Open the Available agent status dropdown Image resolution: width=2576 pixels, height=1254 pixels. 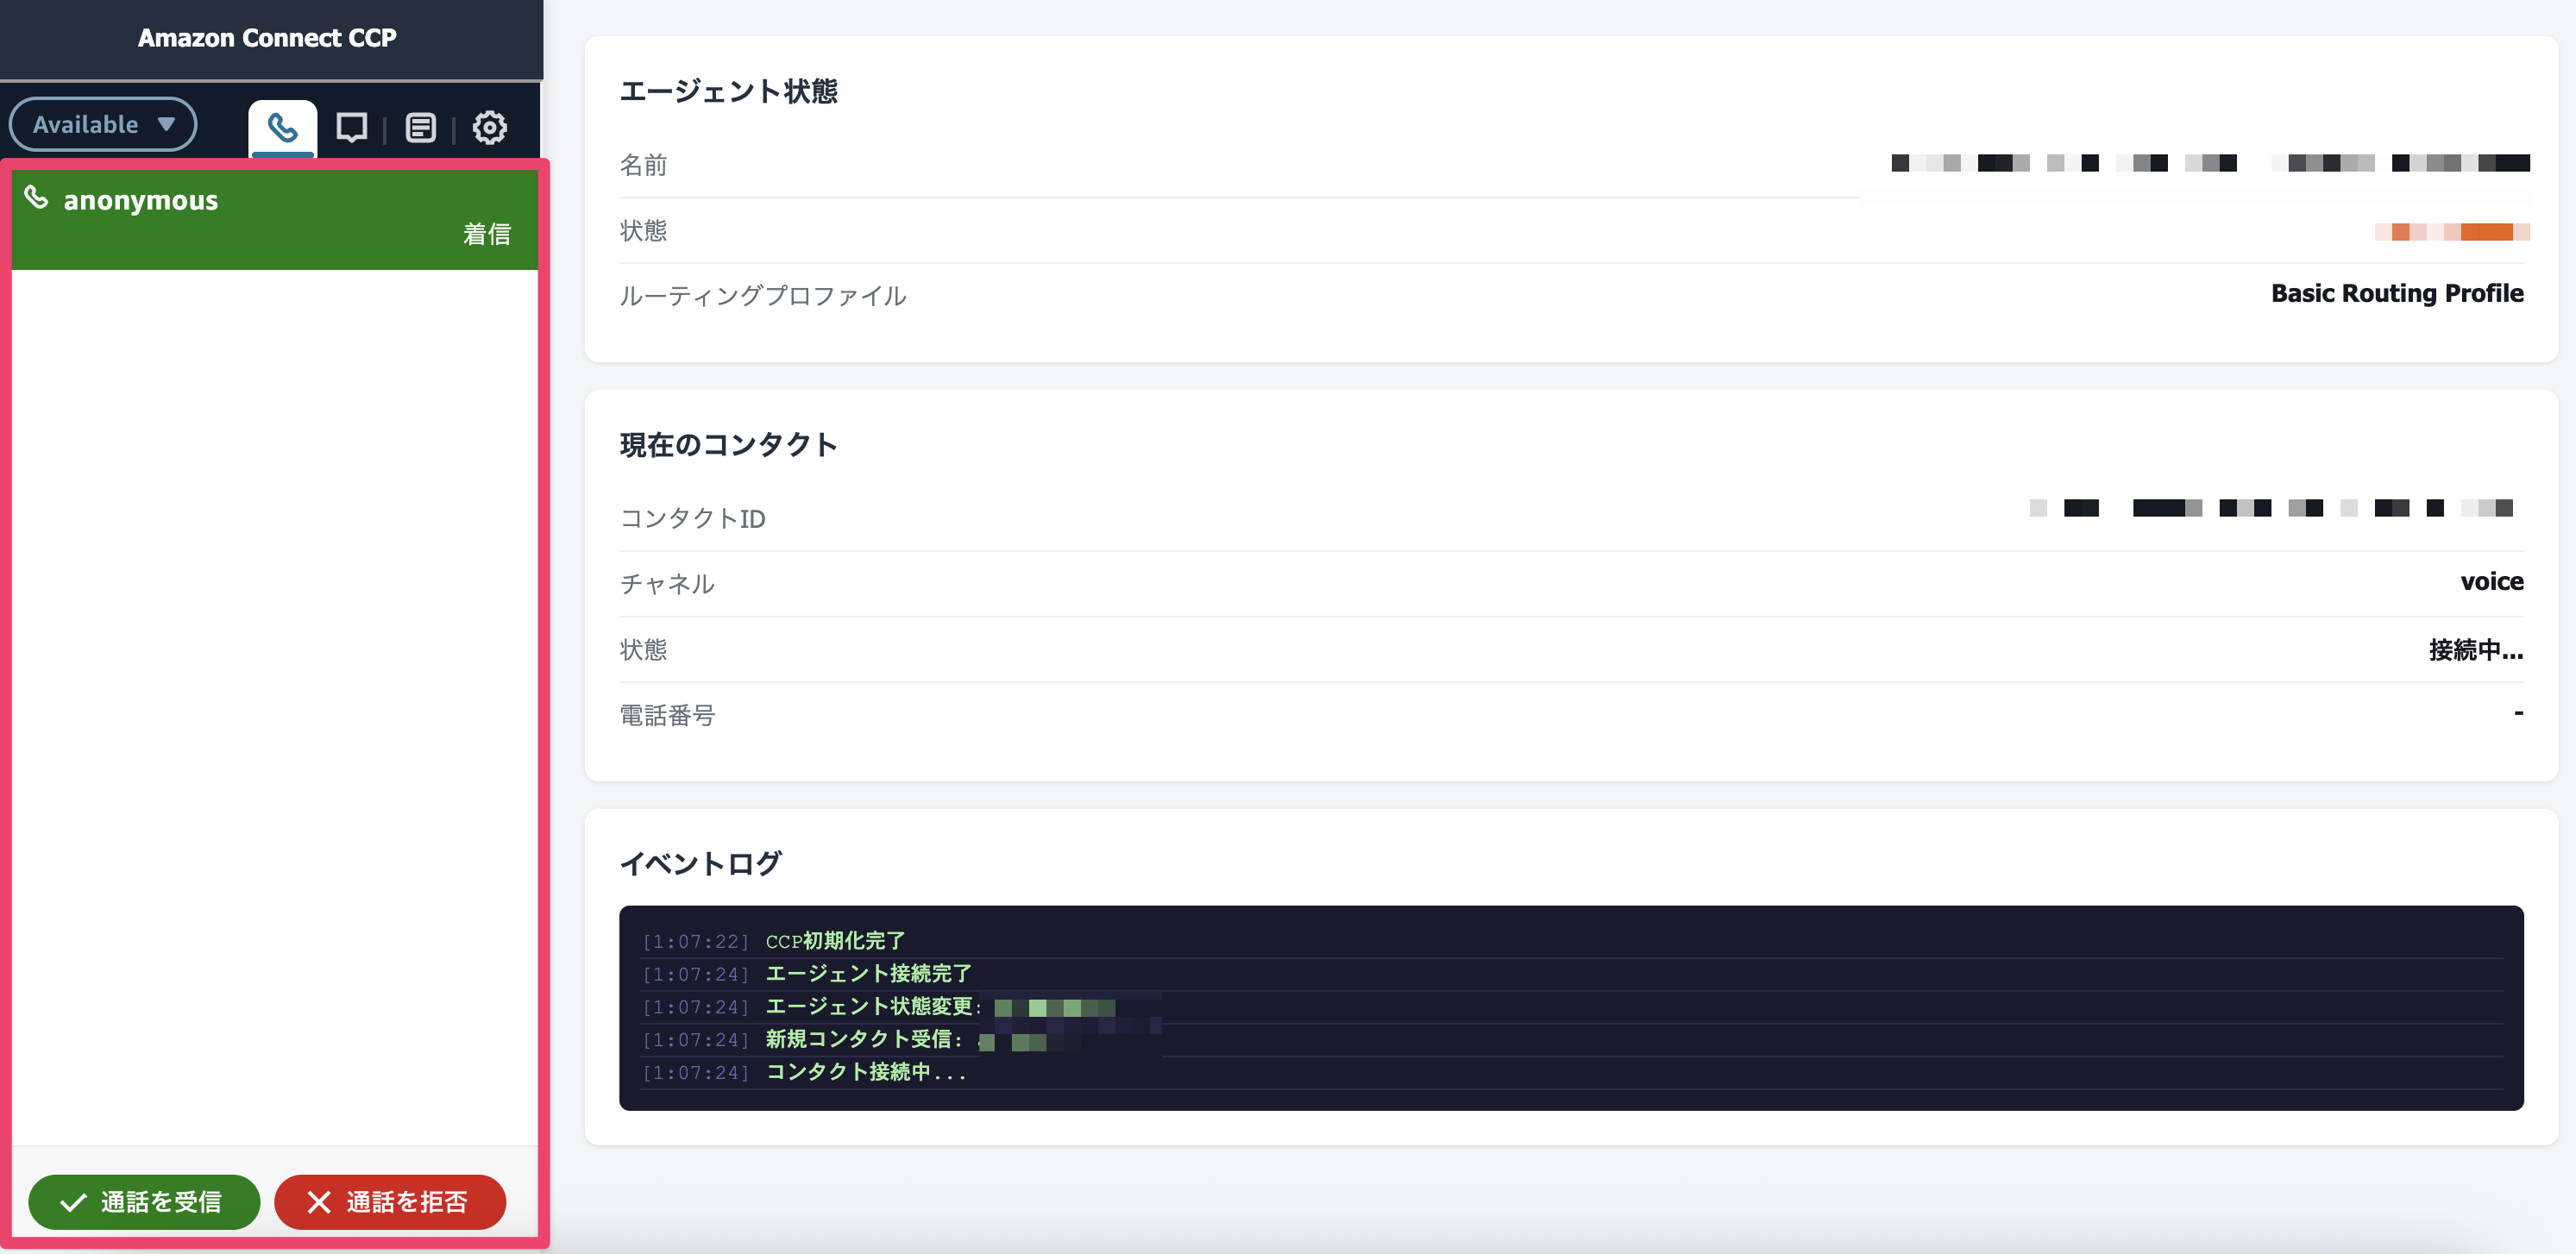101,123
